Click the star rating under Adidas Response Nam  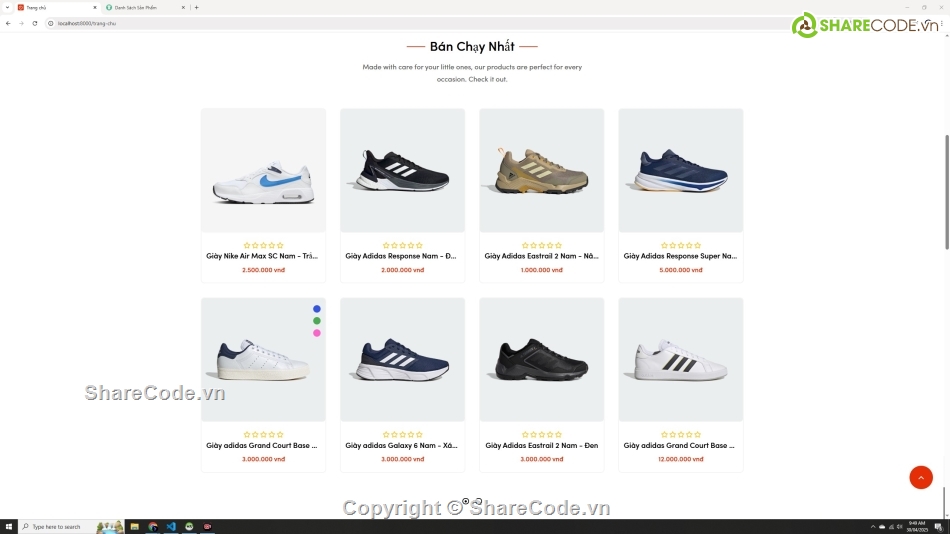(402, 245)
